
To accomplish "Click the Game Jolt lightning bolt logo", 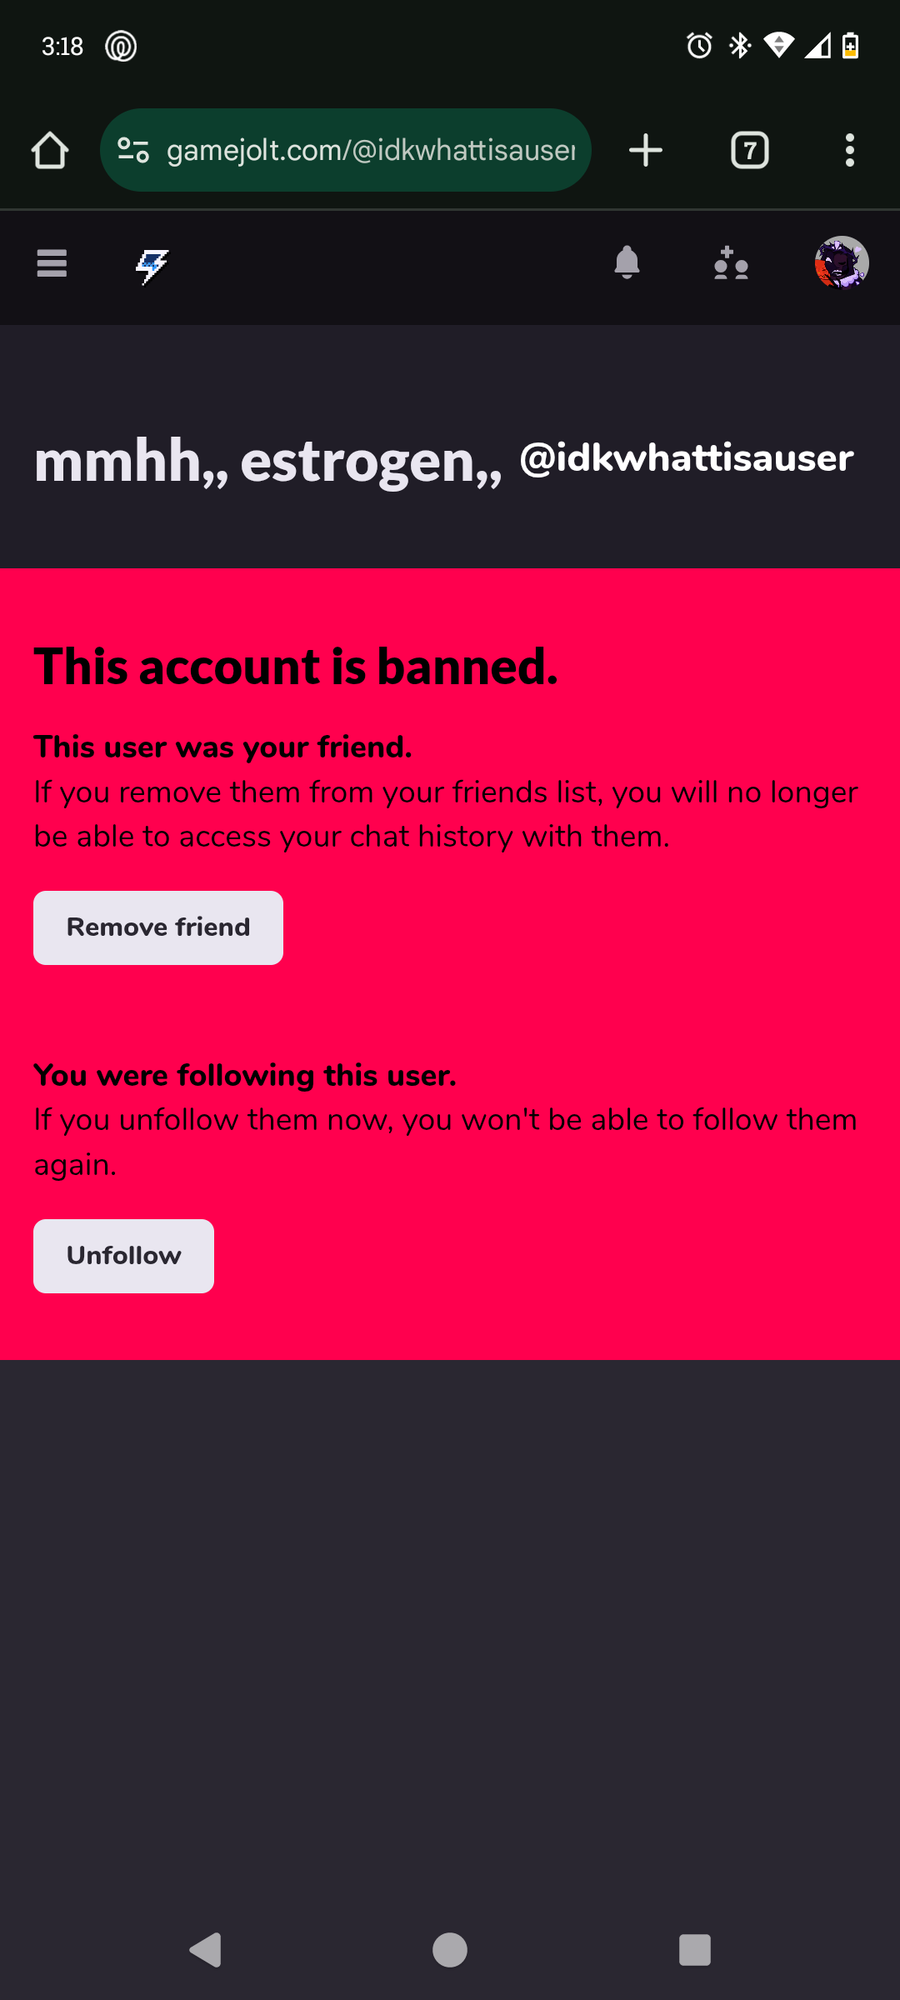I will [x=152, y=266].
